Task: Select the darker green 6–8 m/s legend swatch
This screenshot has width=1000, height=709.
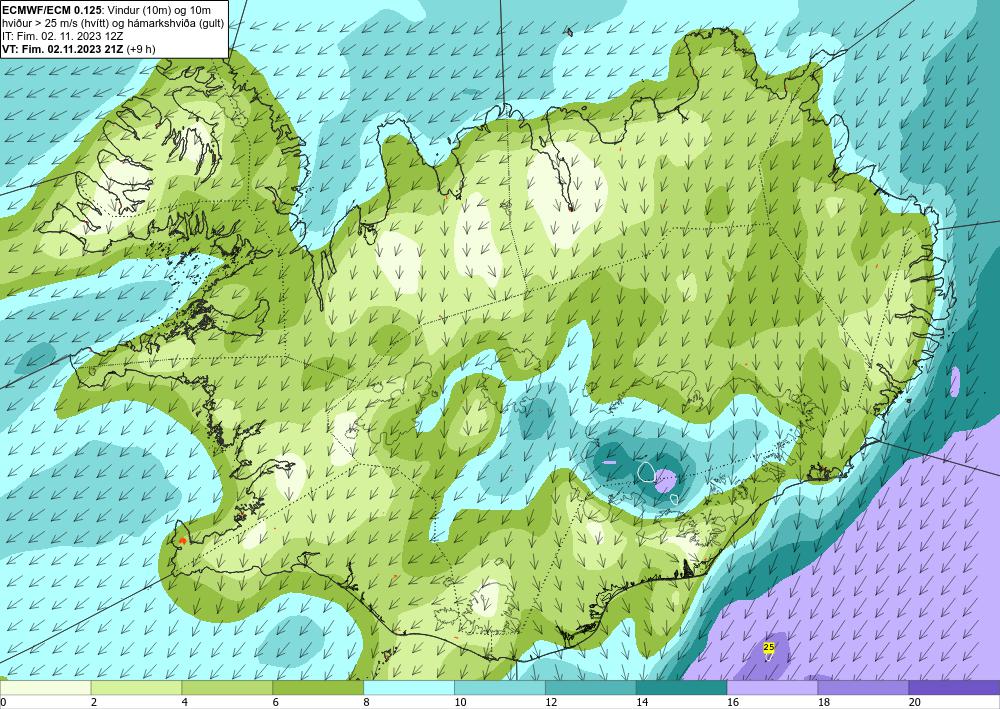Action: [x=318, y=688]
